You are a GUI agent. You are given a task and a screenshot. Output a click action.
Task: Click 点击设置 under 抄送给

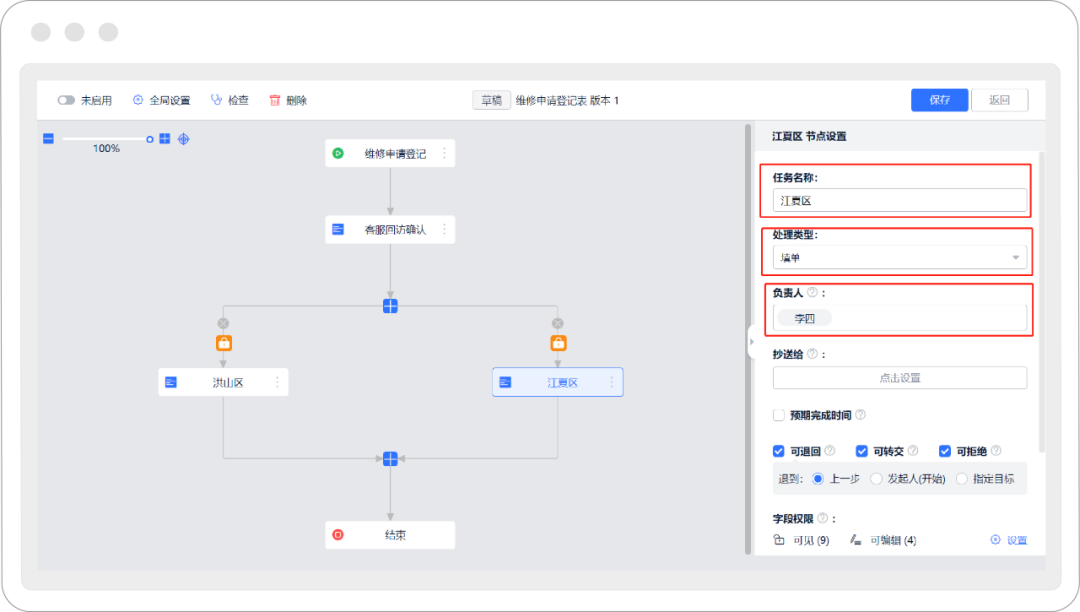(x=899, y=378)
